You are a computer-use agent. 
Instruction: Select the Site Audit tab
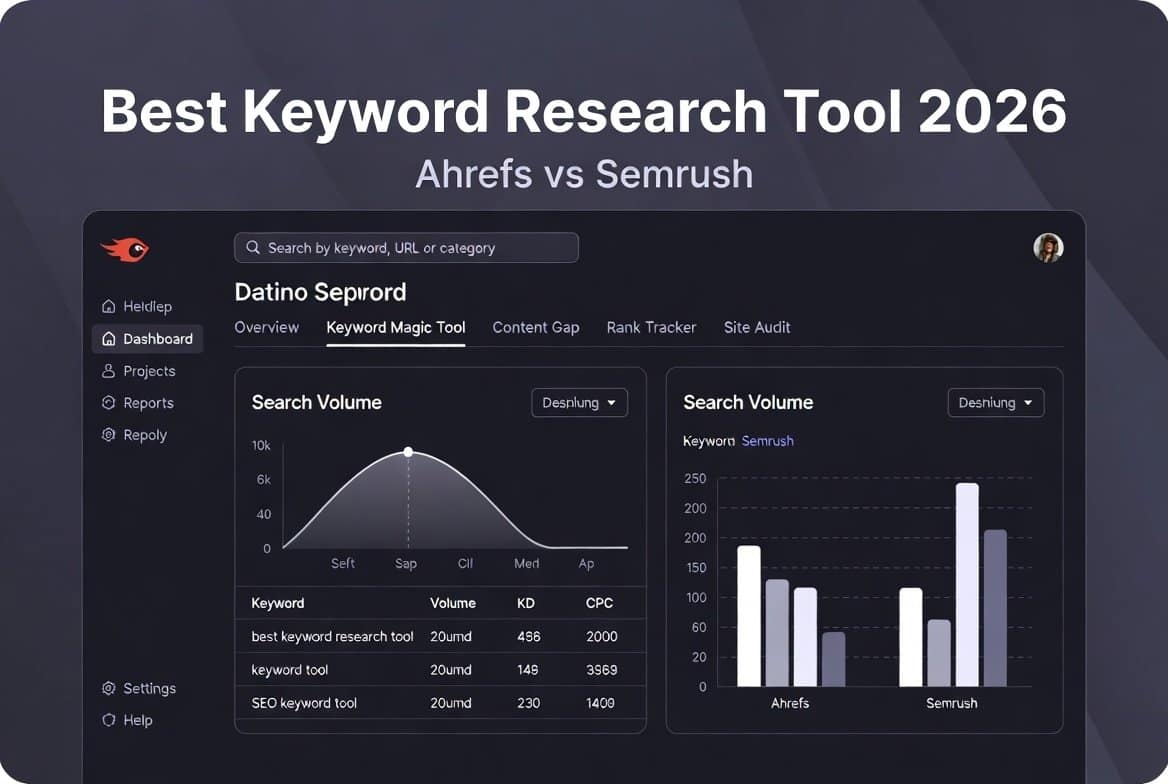pyautogui.click(x=757, y=327)
